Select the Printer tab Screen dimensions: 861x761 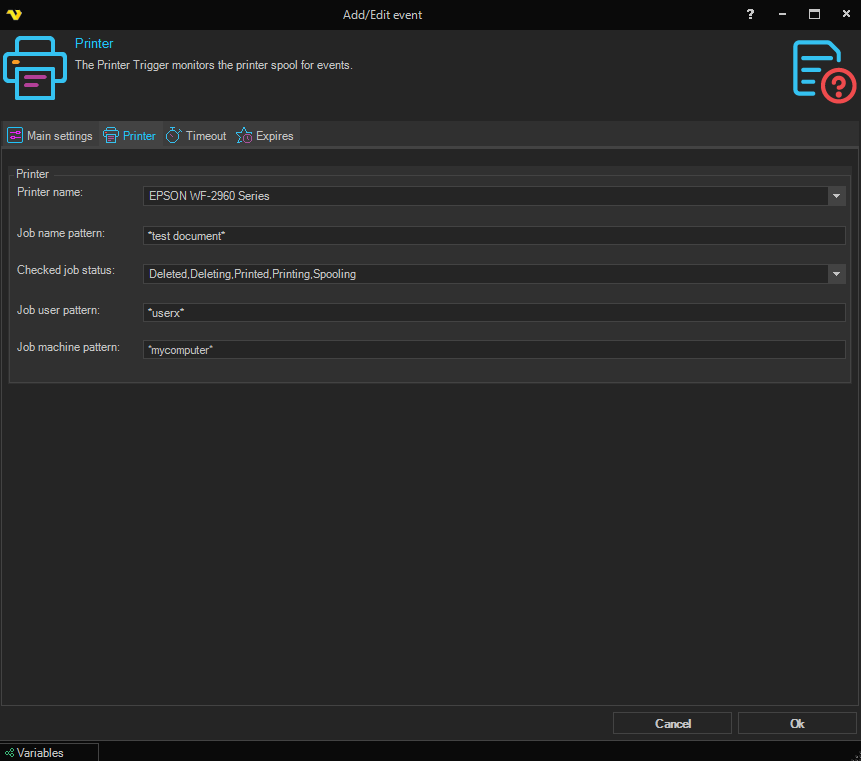pyautogui.click(x=130, y=136)
